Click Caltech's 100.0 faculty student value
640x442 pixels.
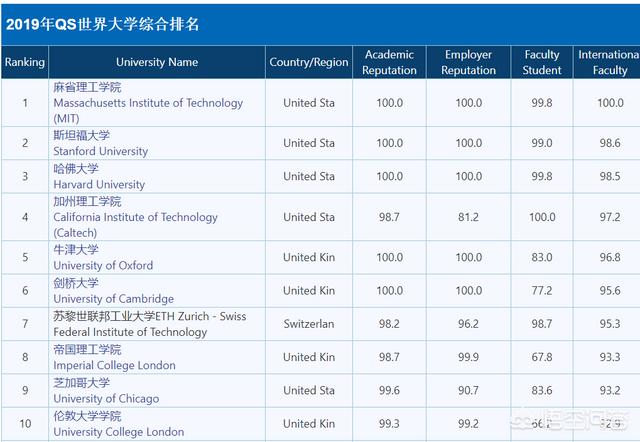point(542,217)
